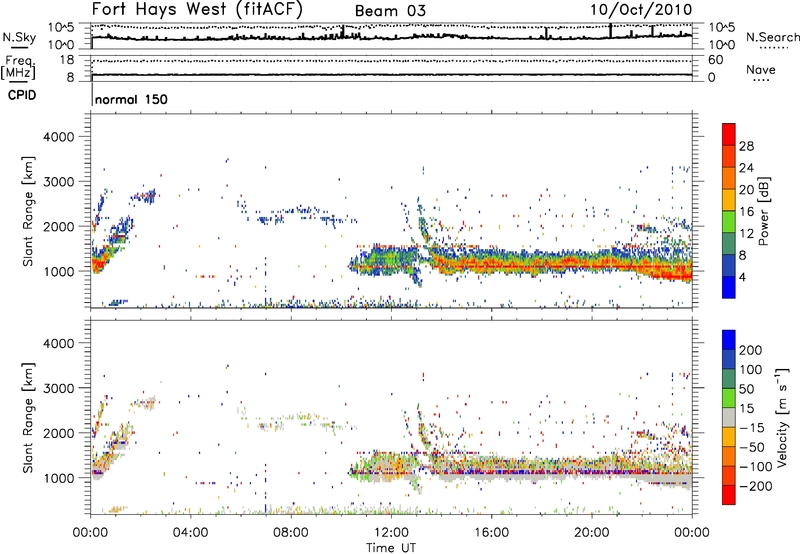Click the '4' Power colorbar tick label
Image resolution: width=800 pixels, height=554 pixels.
tap(743, 277)
